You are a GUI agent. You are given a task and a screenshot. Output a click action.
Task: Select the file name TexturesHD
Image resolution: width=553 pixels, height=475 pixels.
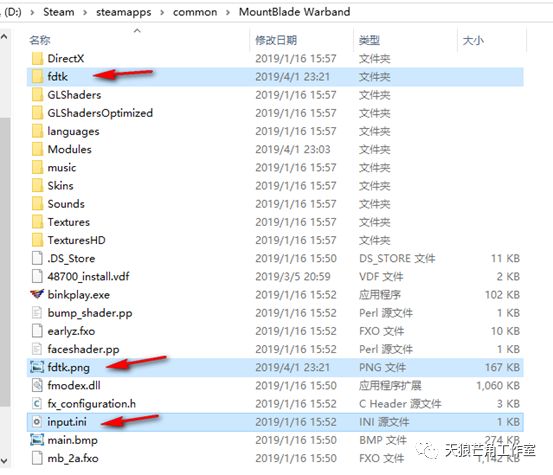[76, 240]
